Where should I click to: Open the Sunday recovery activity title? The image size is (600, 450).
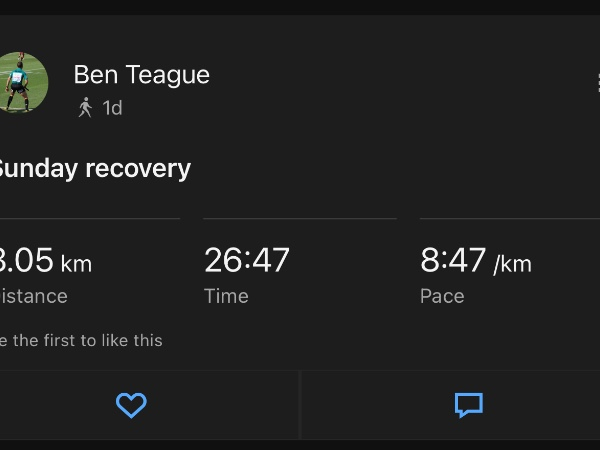pyautogui.click(x=94, y=169)
